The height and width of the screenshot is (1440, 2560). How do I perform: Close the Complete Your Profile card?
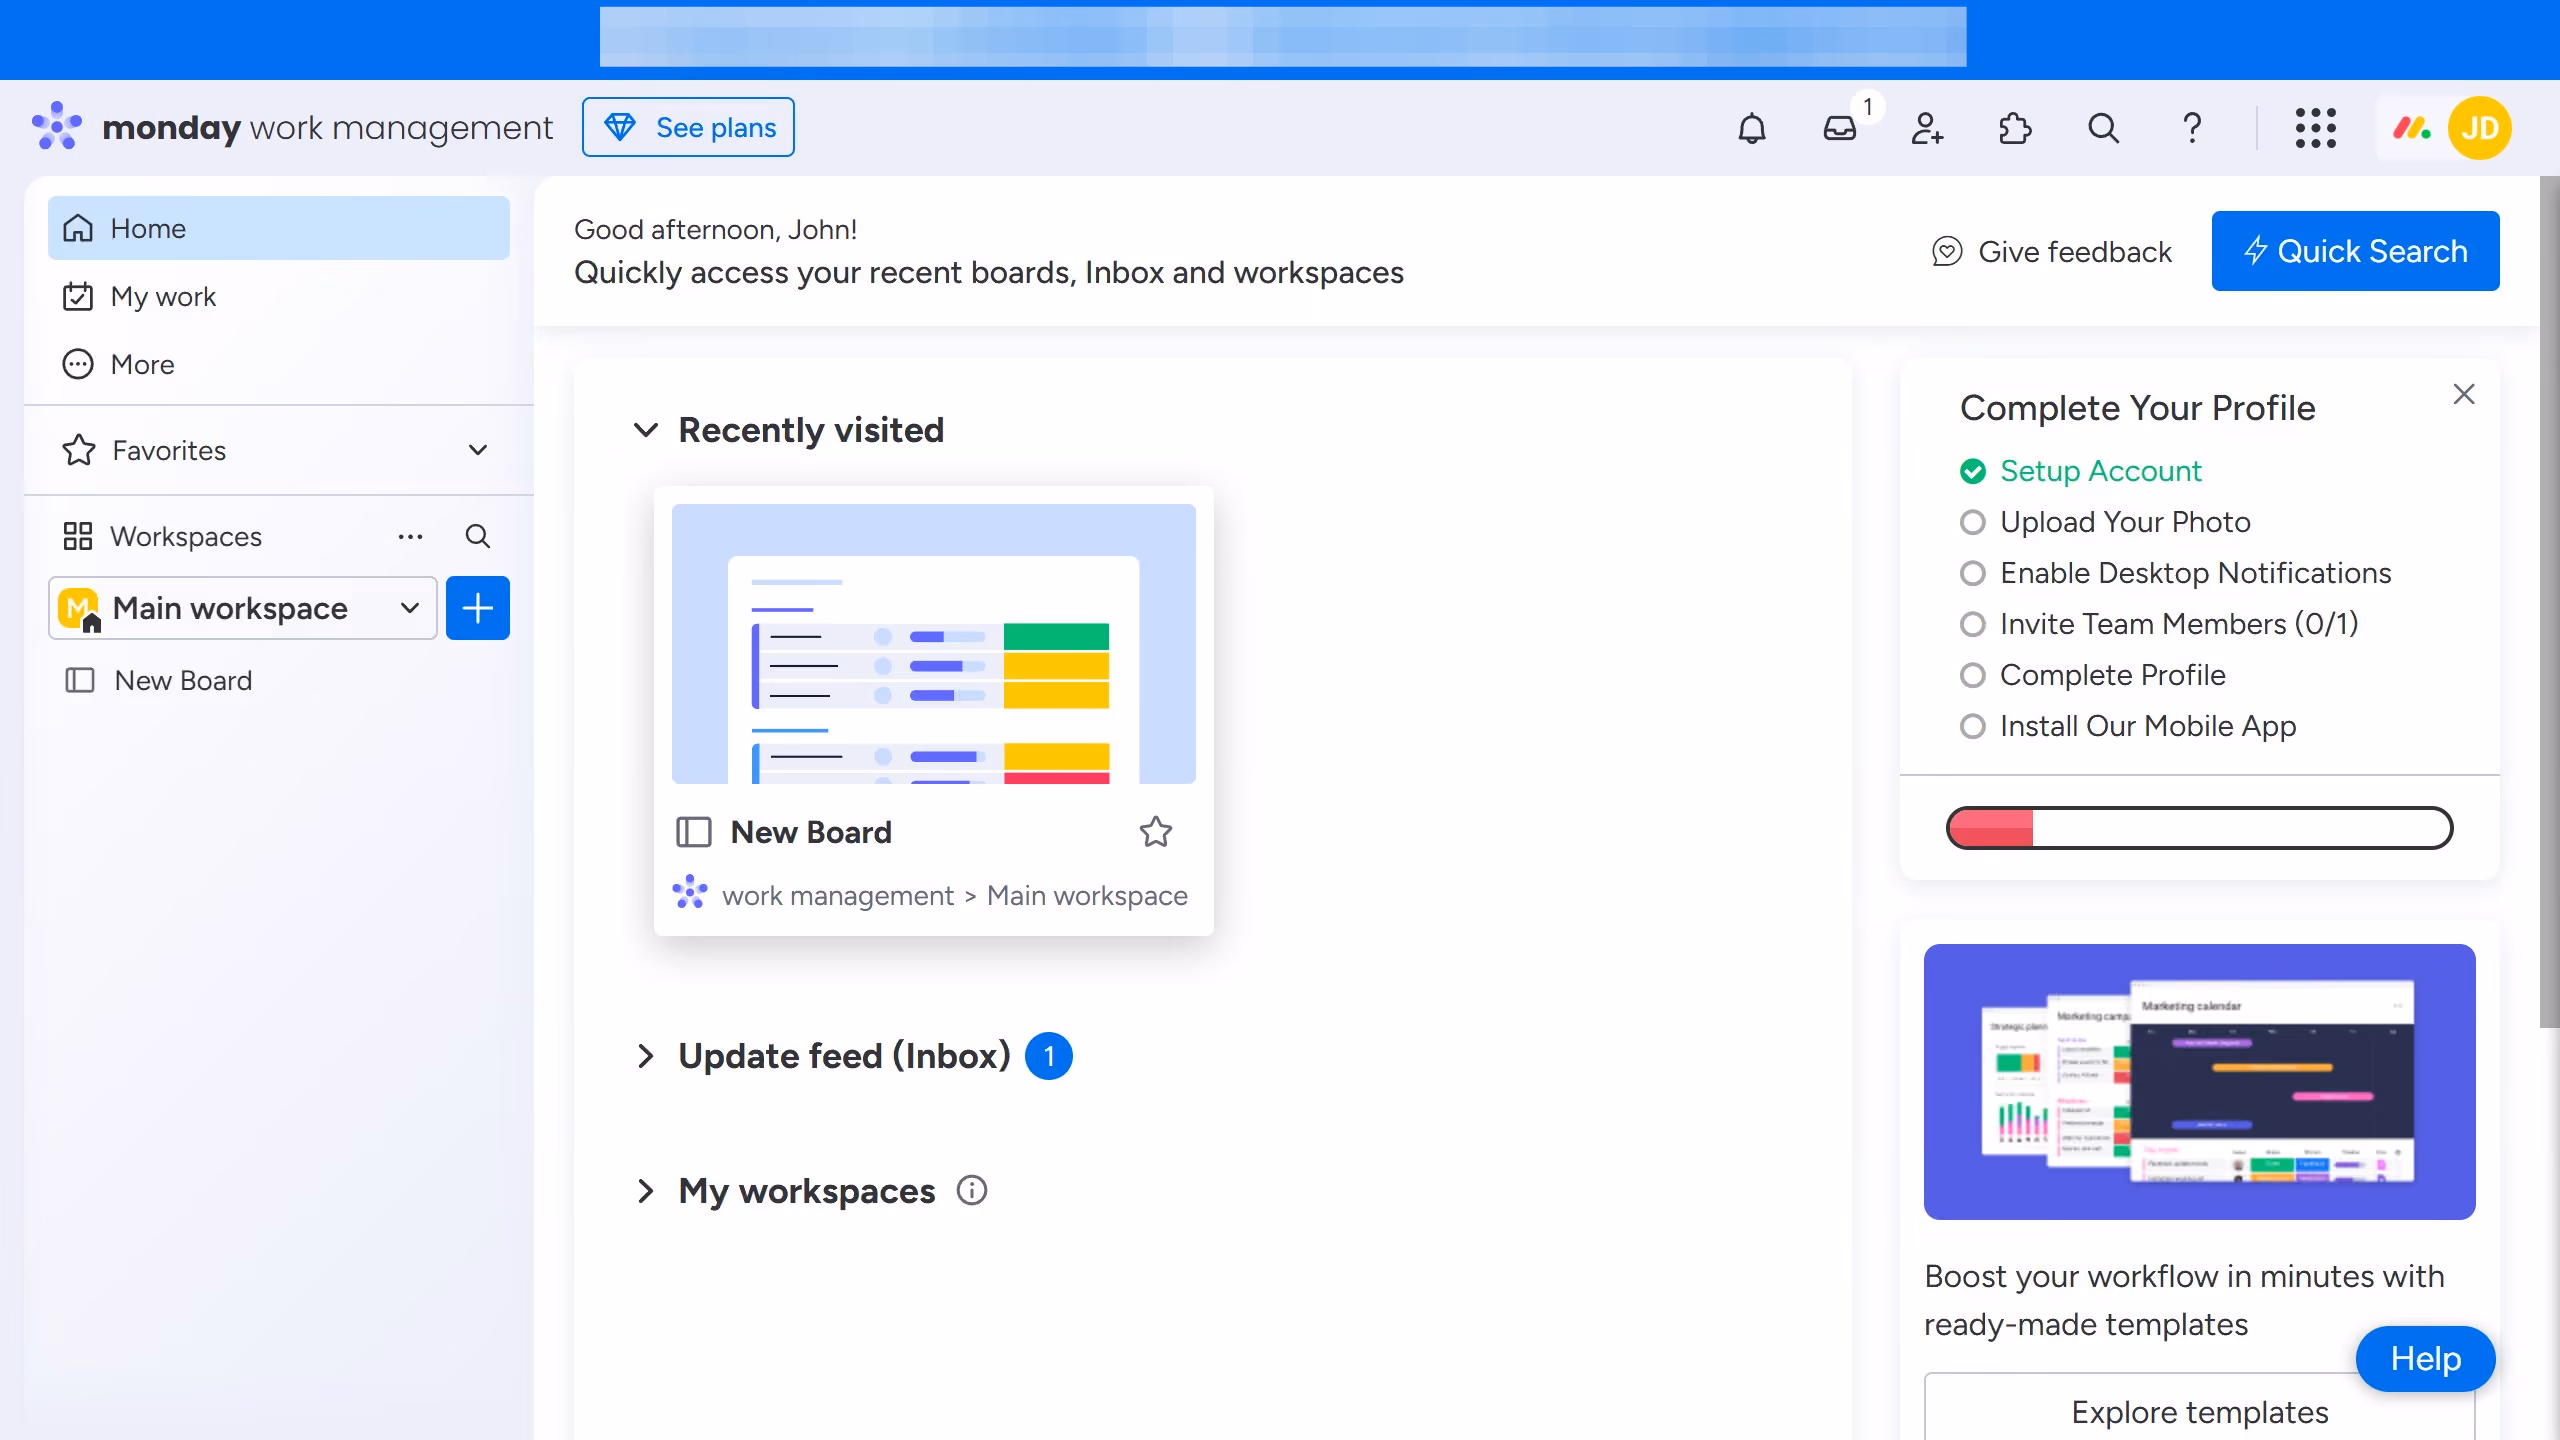[x=2464, y=394]
